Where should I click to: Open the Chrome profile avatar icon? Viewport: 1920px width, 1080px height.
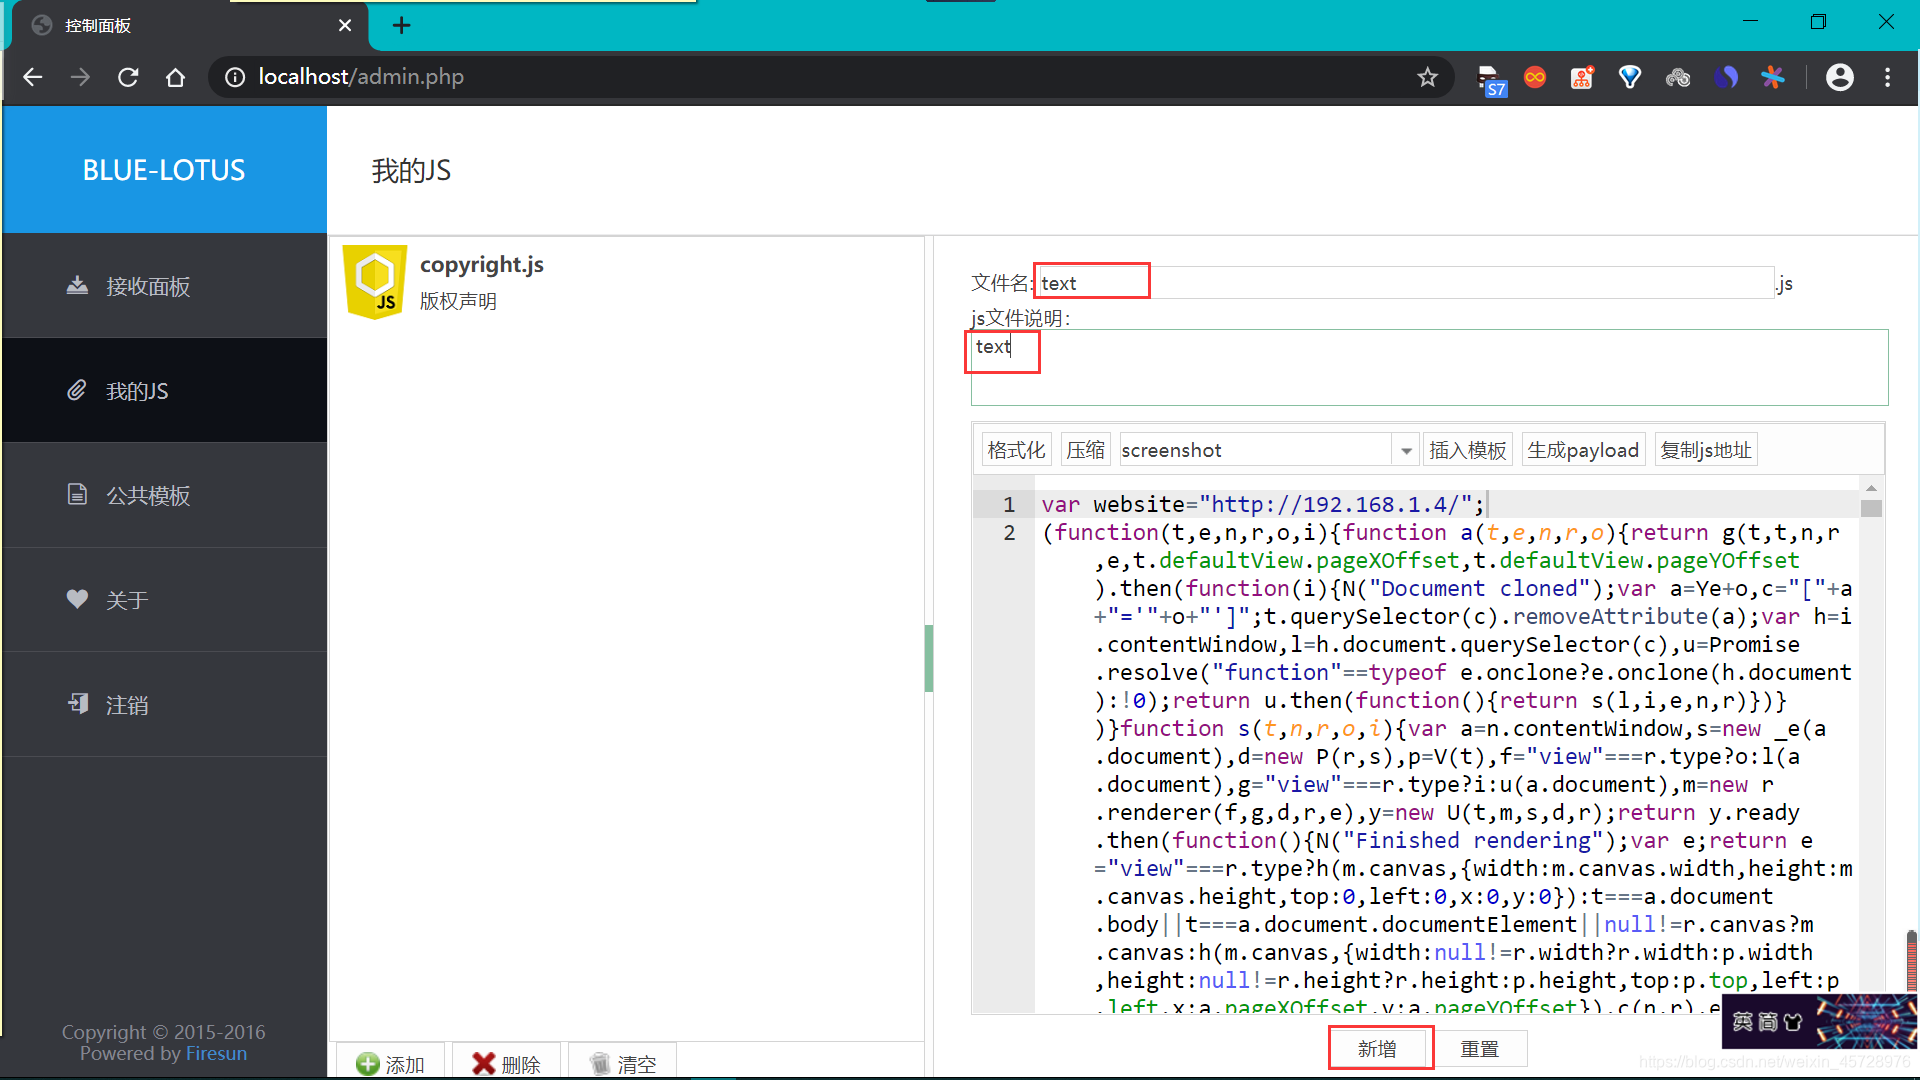1839,77
